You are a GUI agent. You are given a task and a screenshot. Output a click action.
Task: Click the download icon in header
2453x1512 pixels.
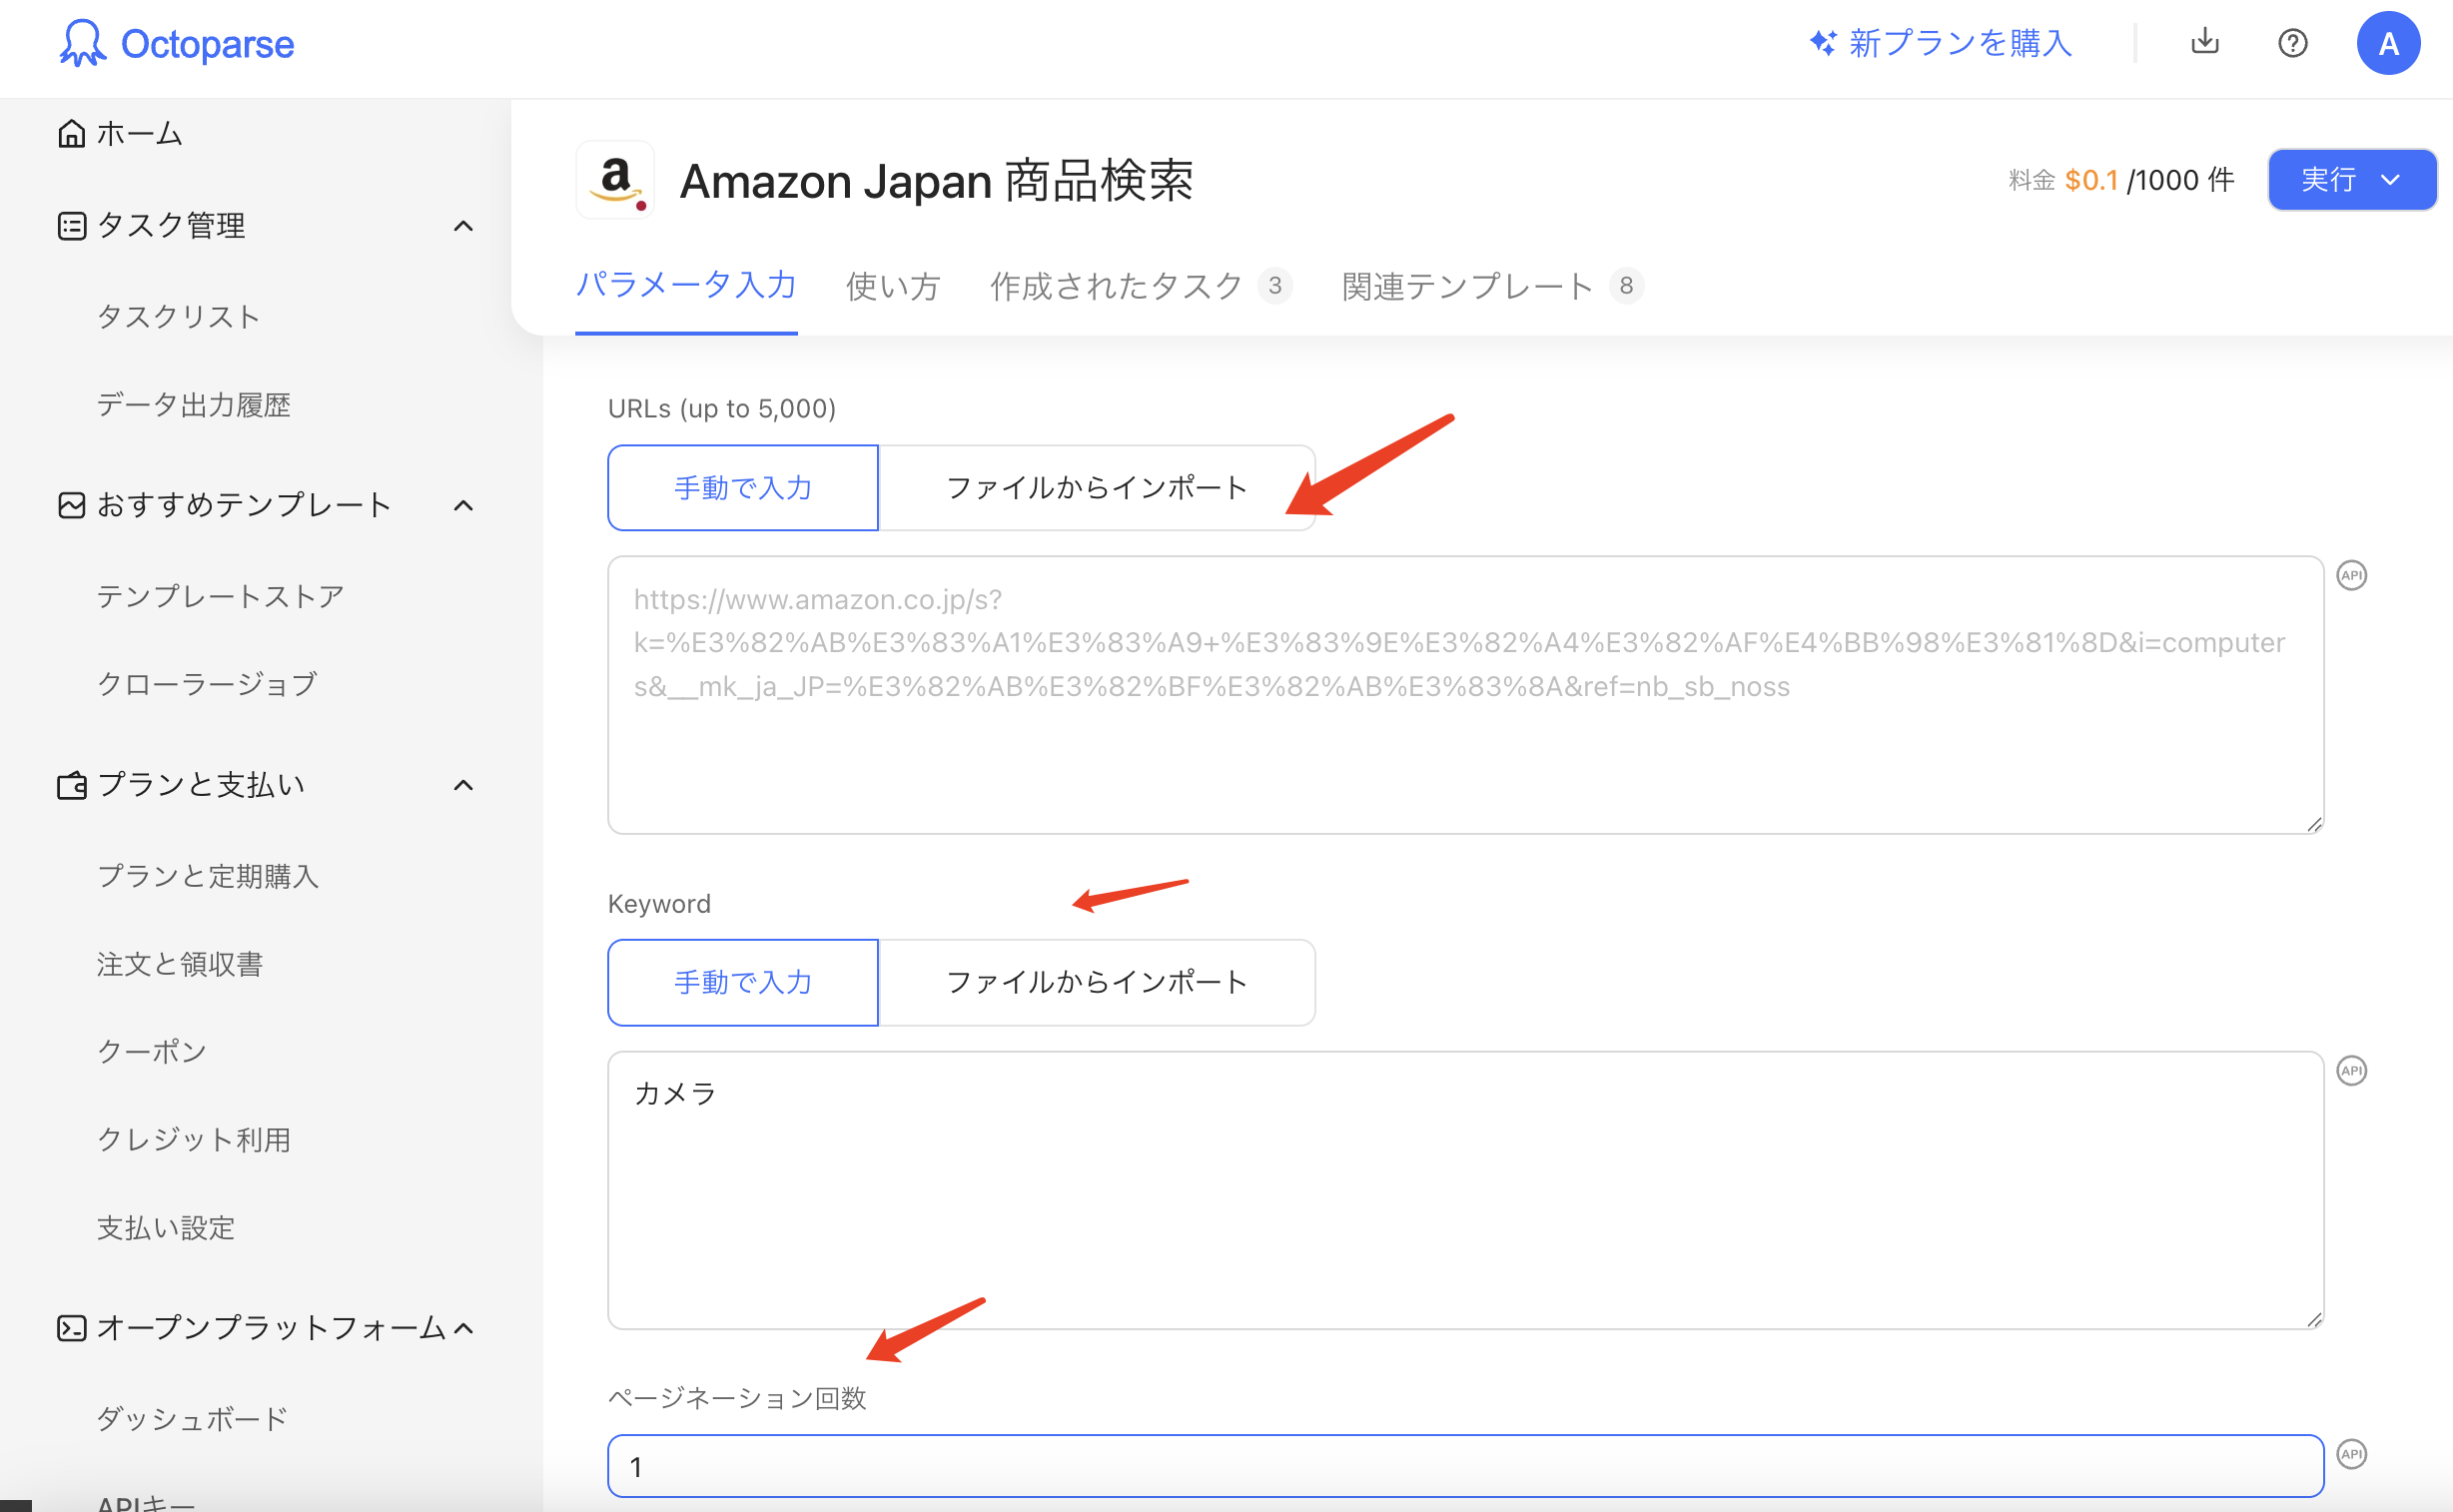tap(2204, 42)
